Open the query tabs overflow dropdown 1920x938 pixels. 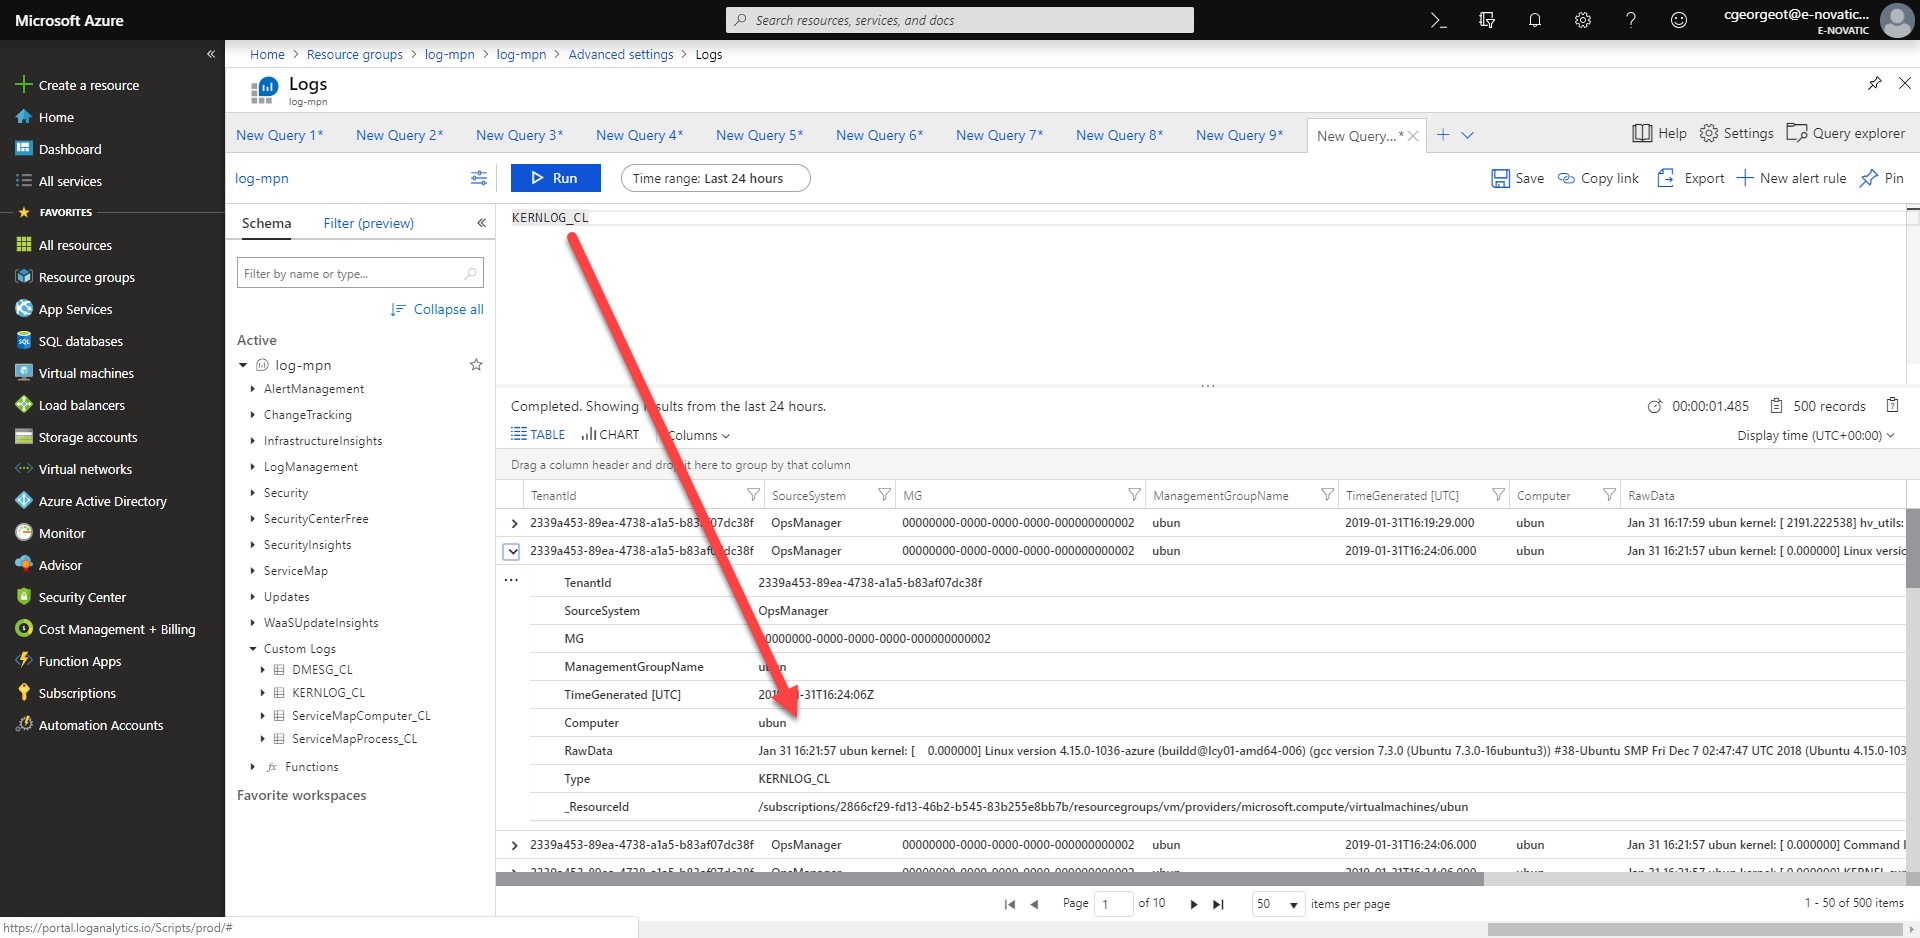(1467, 135)
